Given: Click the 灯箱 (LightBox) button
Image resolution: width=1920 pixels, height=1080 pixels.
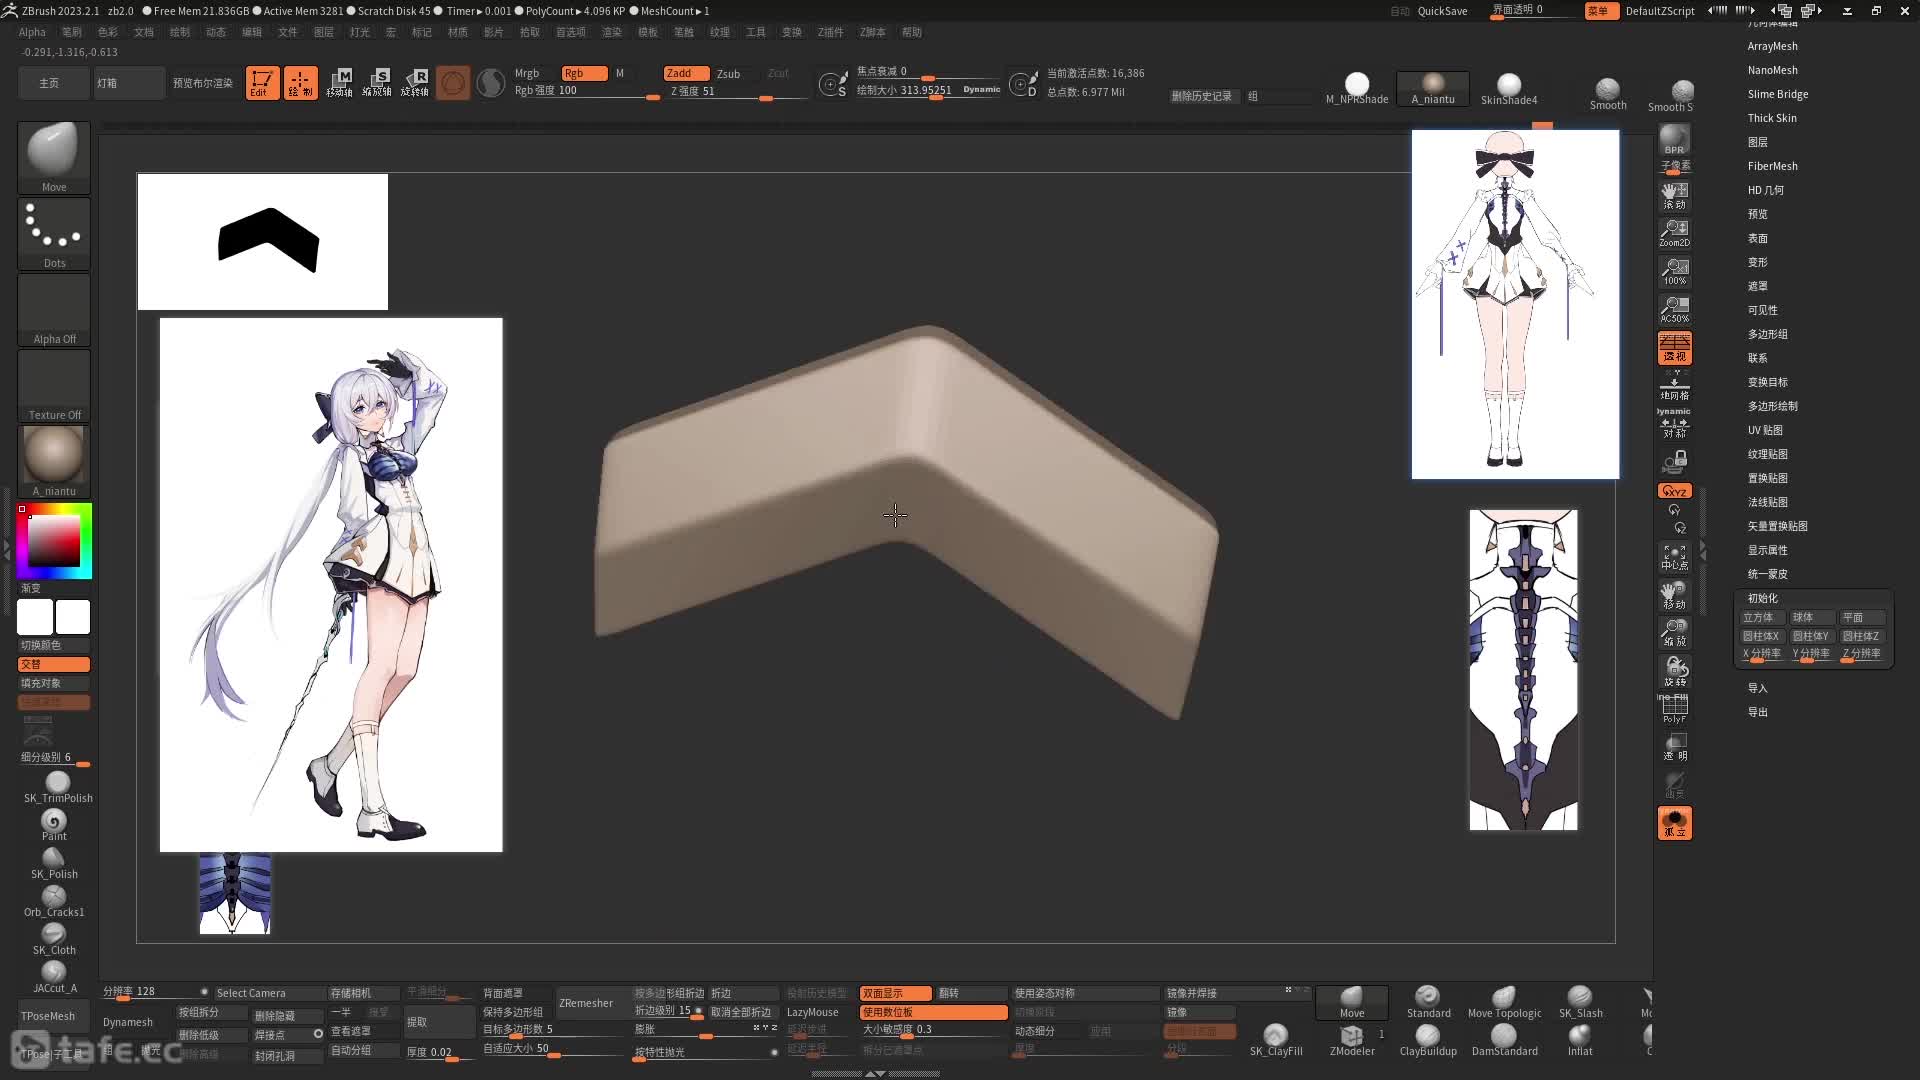Looking at the screenshot, I should 129,83.
